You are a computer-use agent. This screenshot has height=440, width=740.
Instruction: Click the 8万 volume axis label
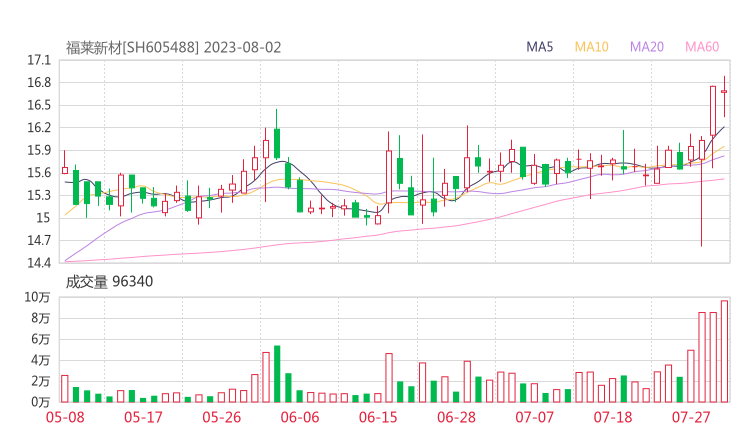(41, 318)
